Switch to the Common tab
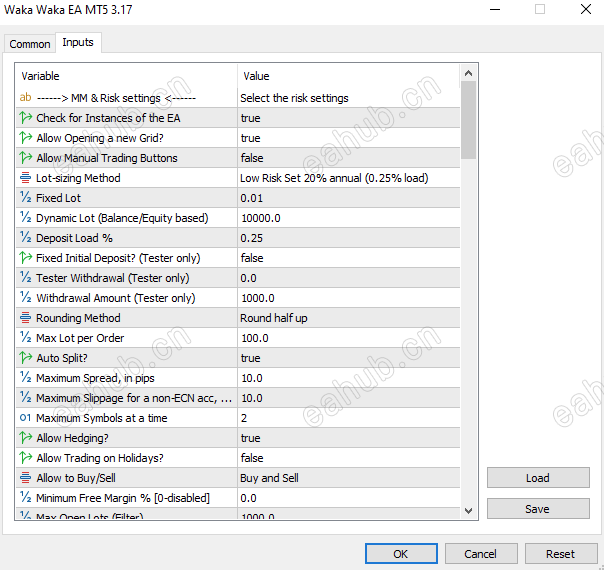This screenshot has height=570, width=604. [30, 44]
